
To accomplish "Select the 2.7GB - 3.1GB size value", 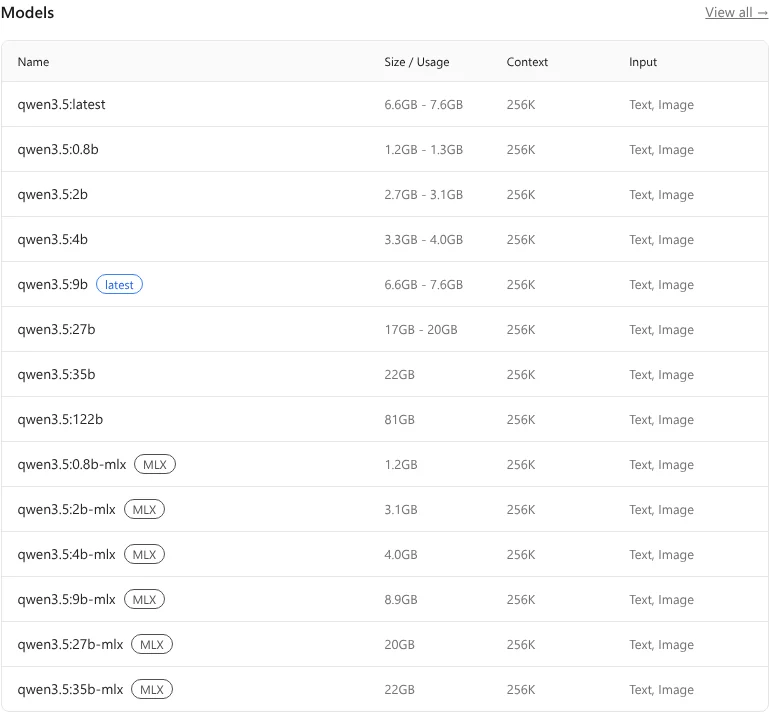I will [x=424, y=194].
